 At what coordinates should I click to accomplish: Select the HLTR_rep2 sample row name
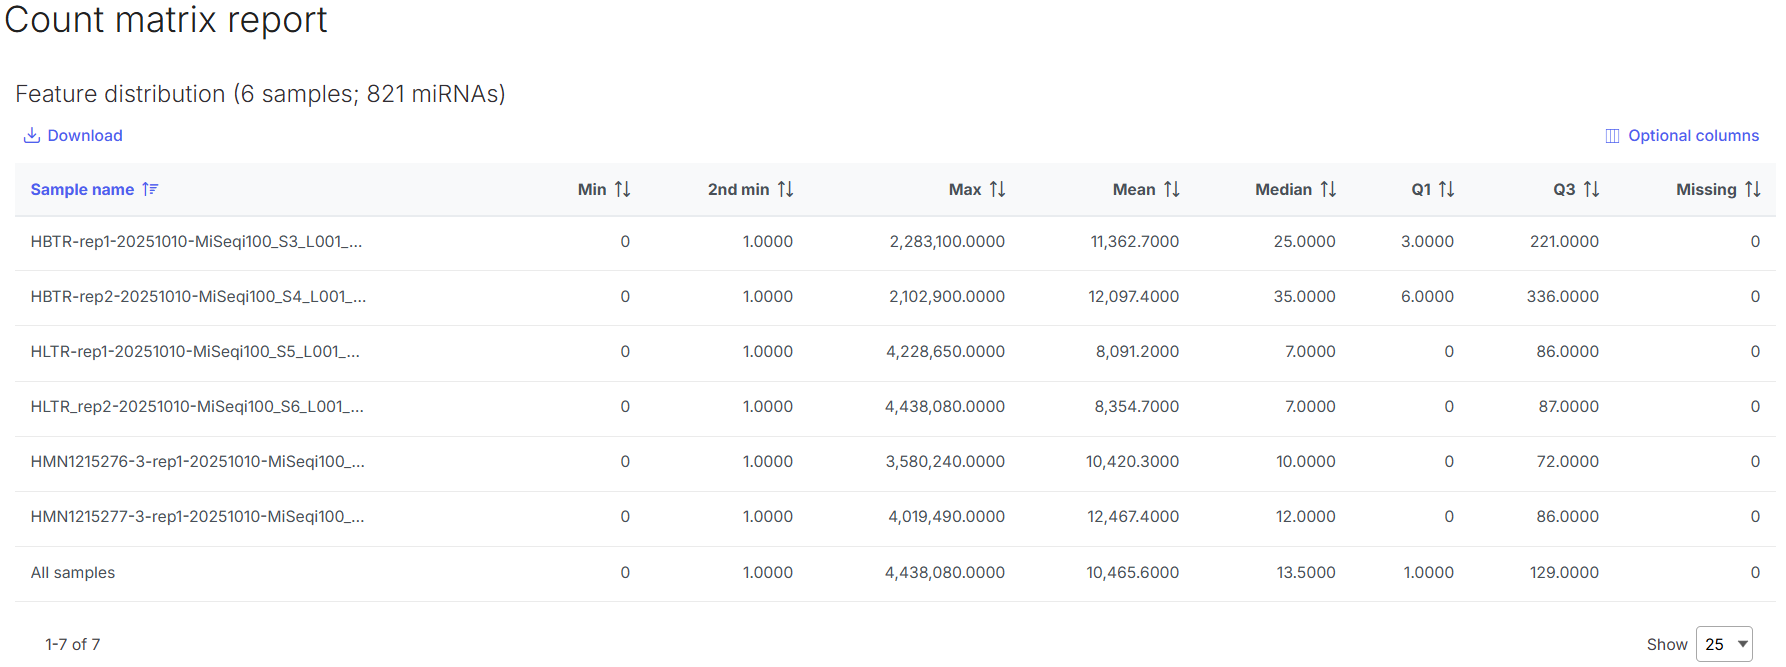196,407
